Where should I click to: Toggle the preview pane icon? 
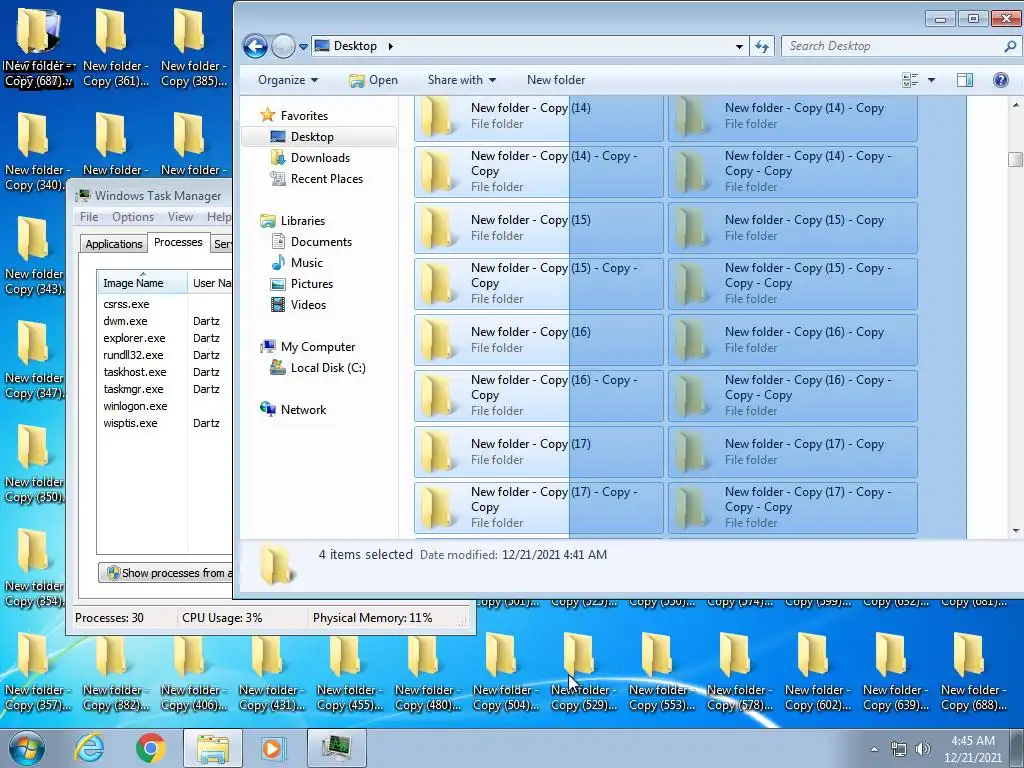(x=965, y=80)
